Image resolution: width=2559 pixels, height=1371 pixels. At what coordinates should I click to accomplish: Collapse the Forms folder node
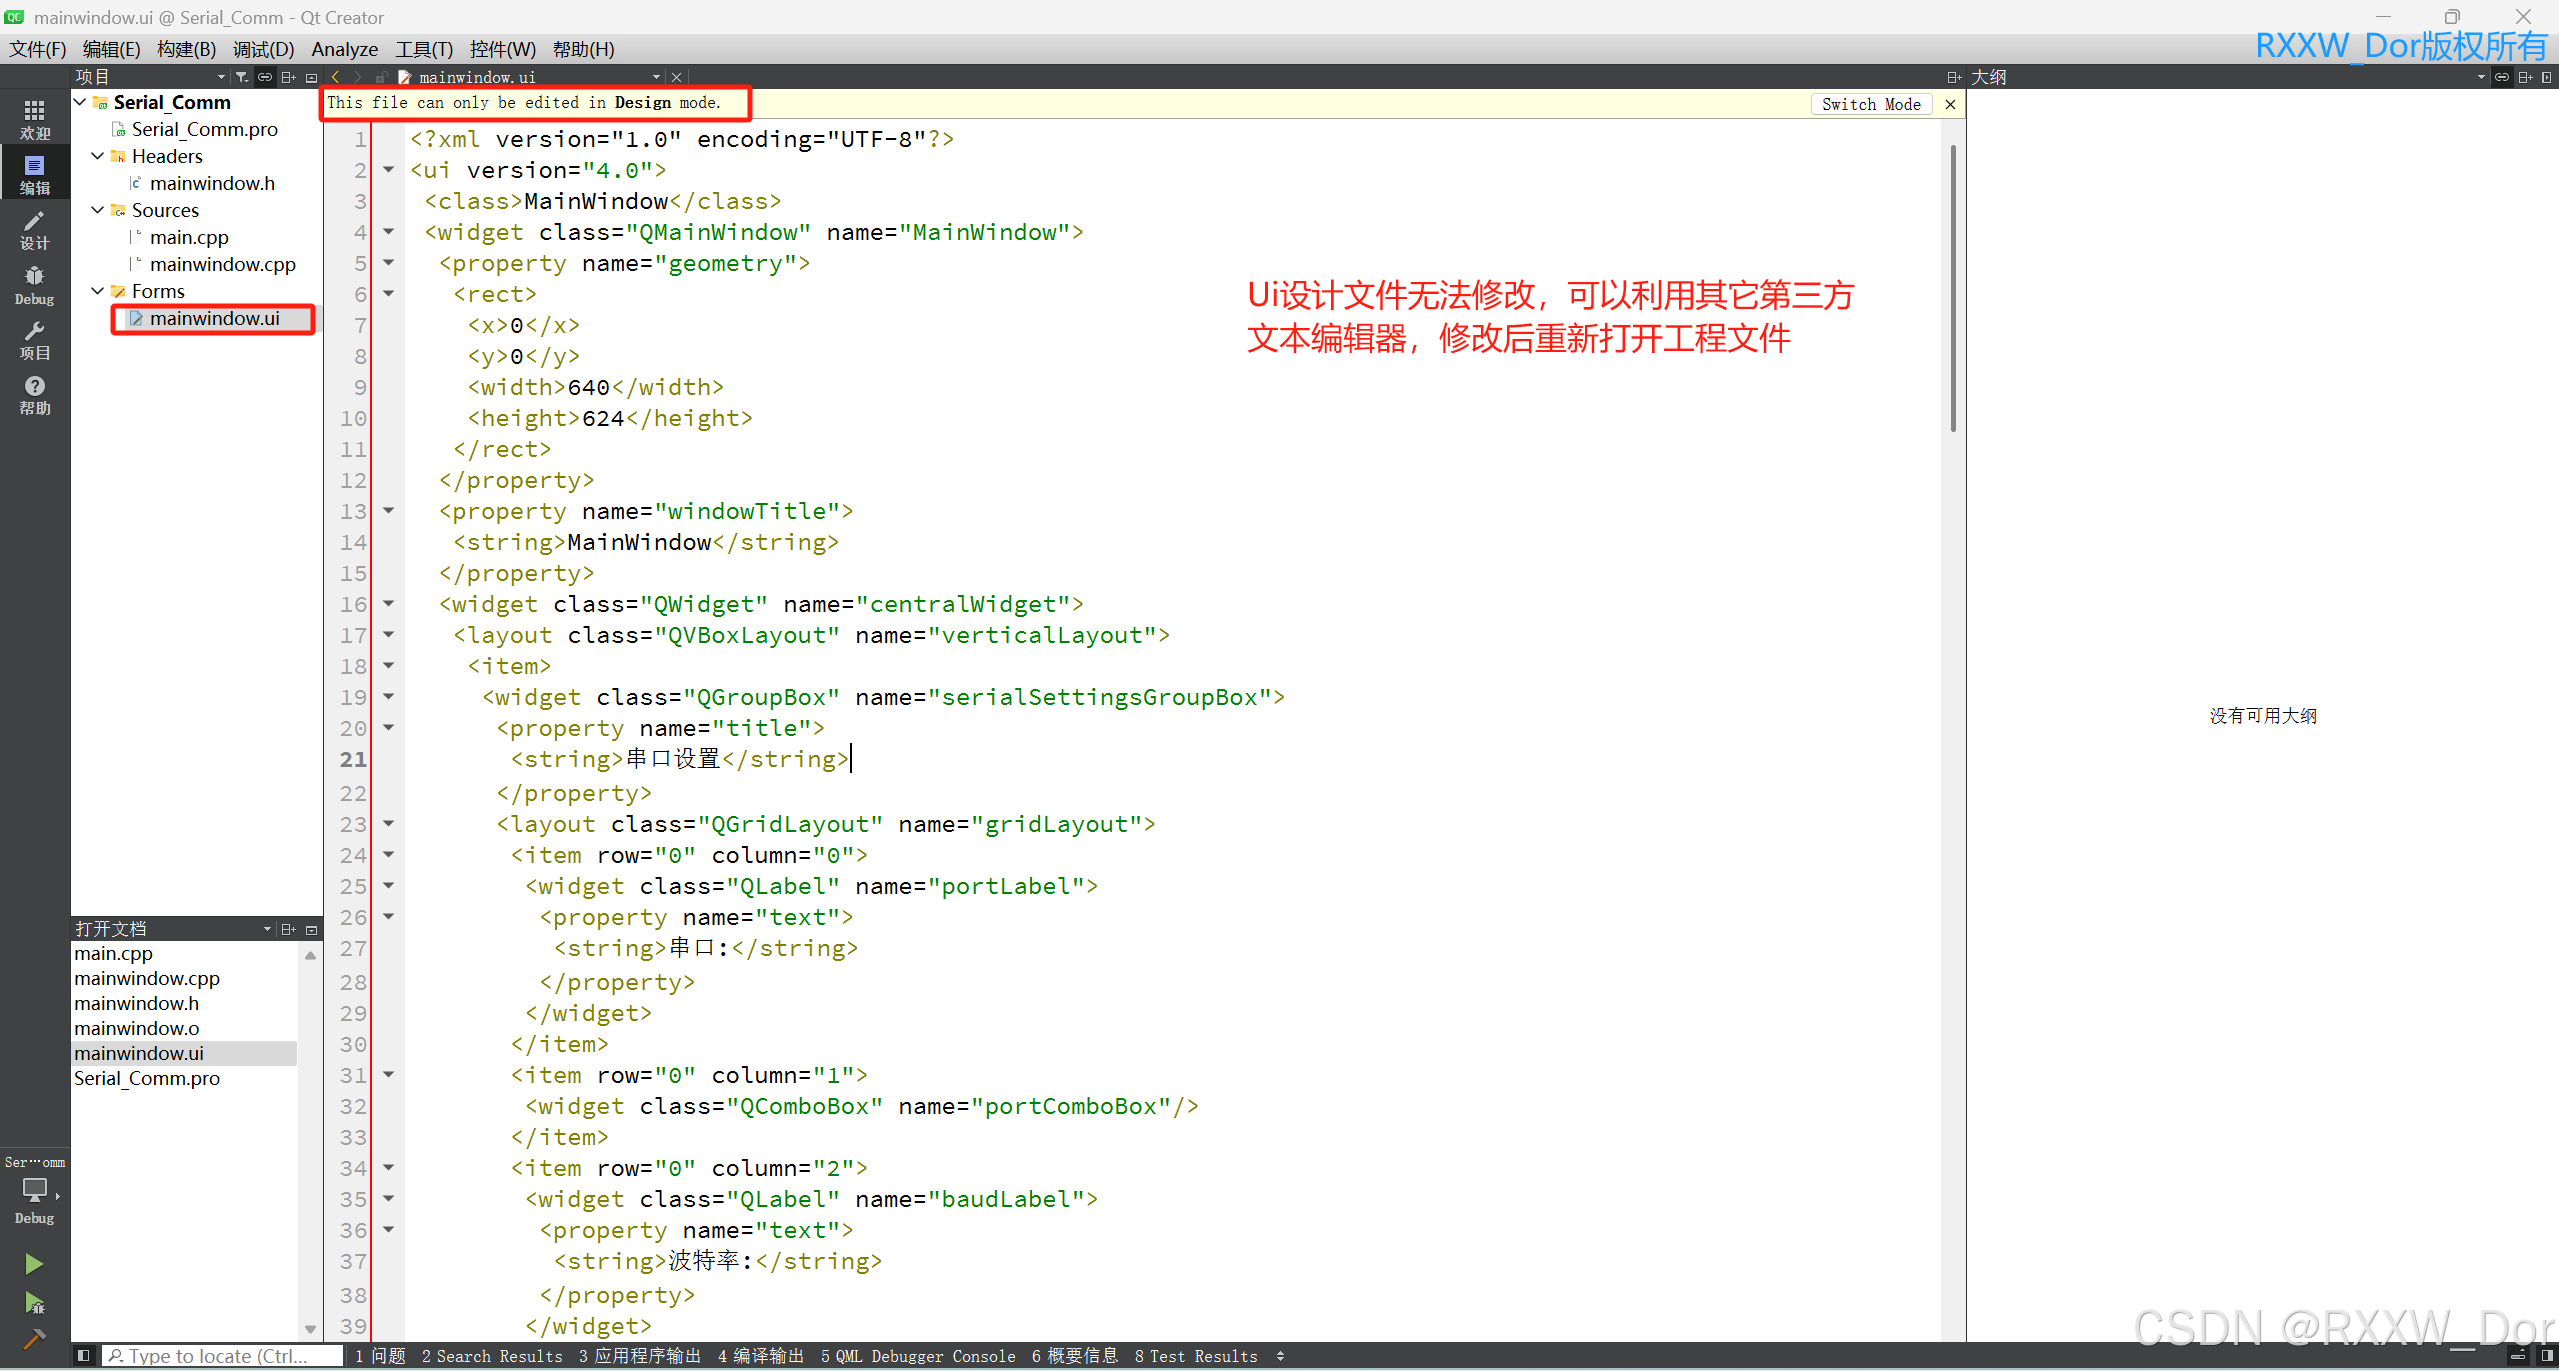coord(98,291)
